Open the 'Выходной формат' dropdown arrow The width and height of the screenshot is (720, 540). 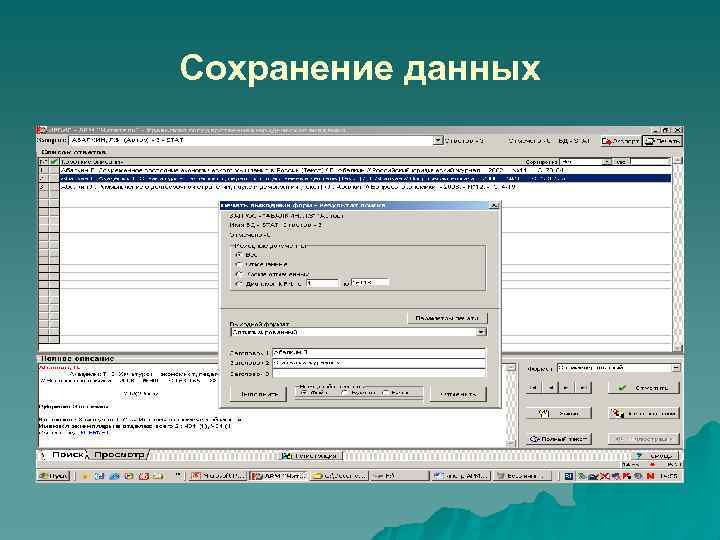[x=481, y=332]
